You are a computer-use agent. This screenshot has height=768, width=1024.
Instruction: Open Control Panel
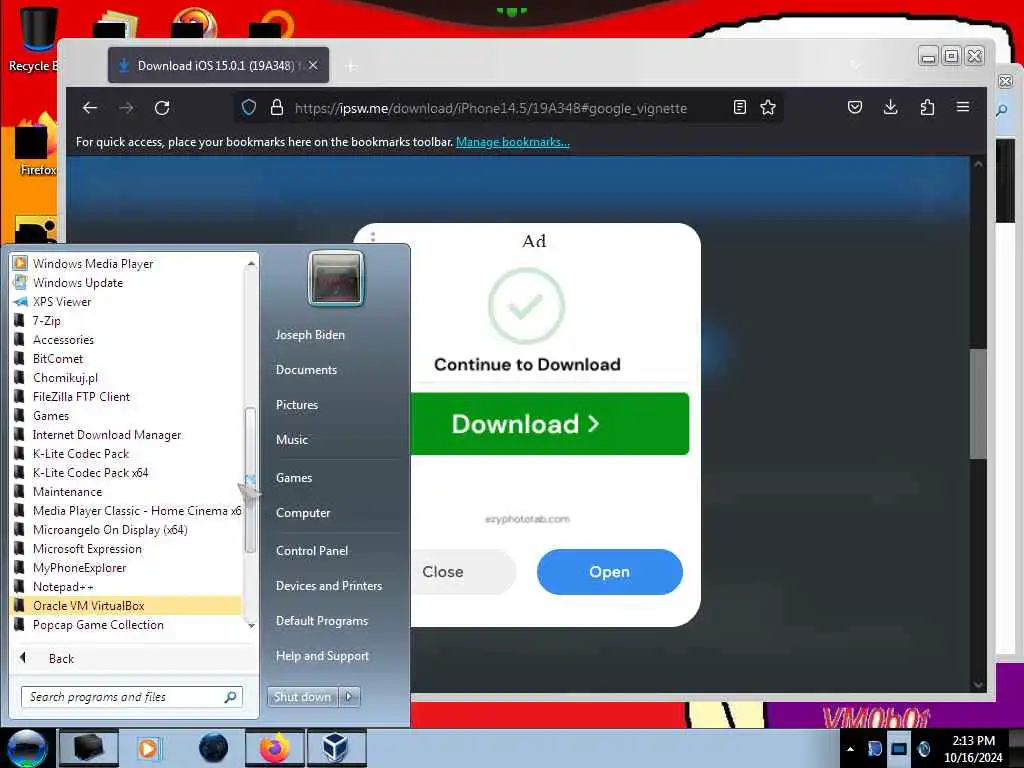[312, 551]
